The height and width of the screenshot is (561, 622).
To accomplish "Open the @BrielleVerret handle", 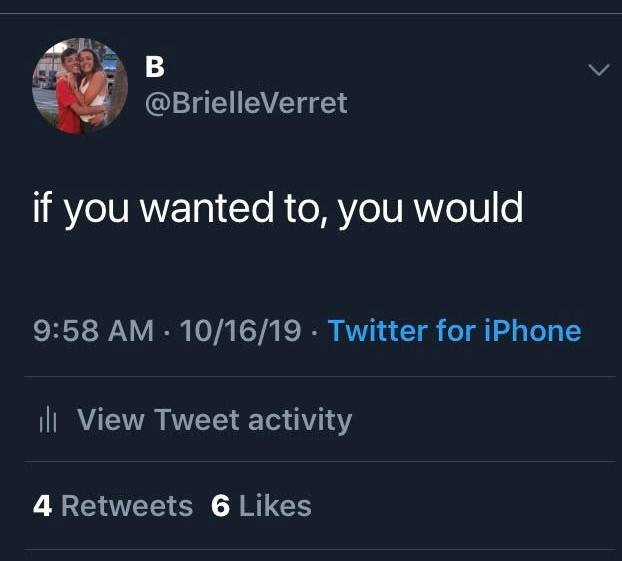I will 246,103.
